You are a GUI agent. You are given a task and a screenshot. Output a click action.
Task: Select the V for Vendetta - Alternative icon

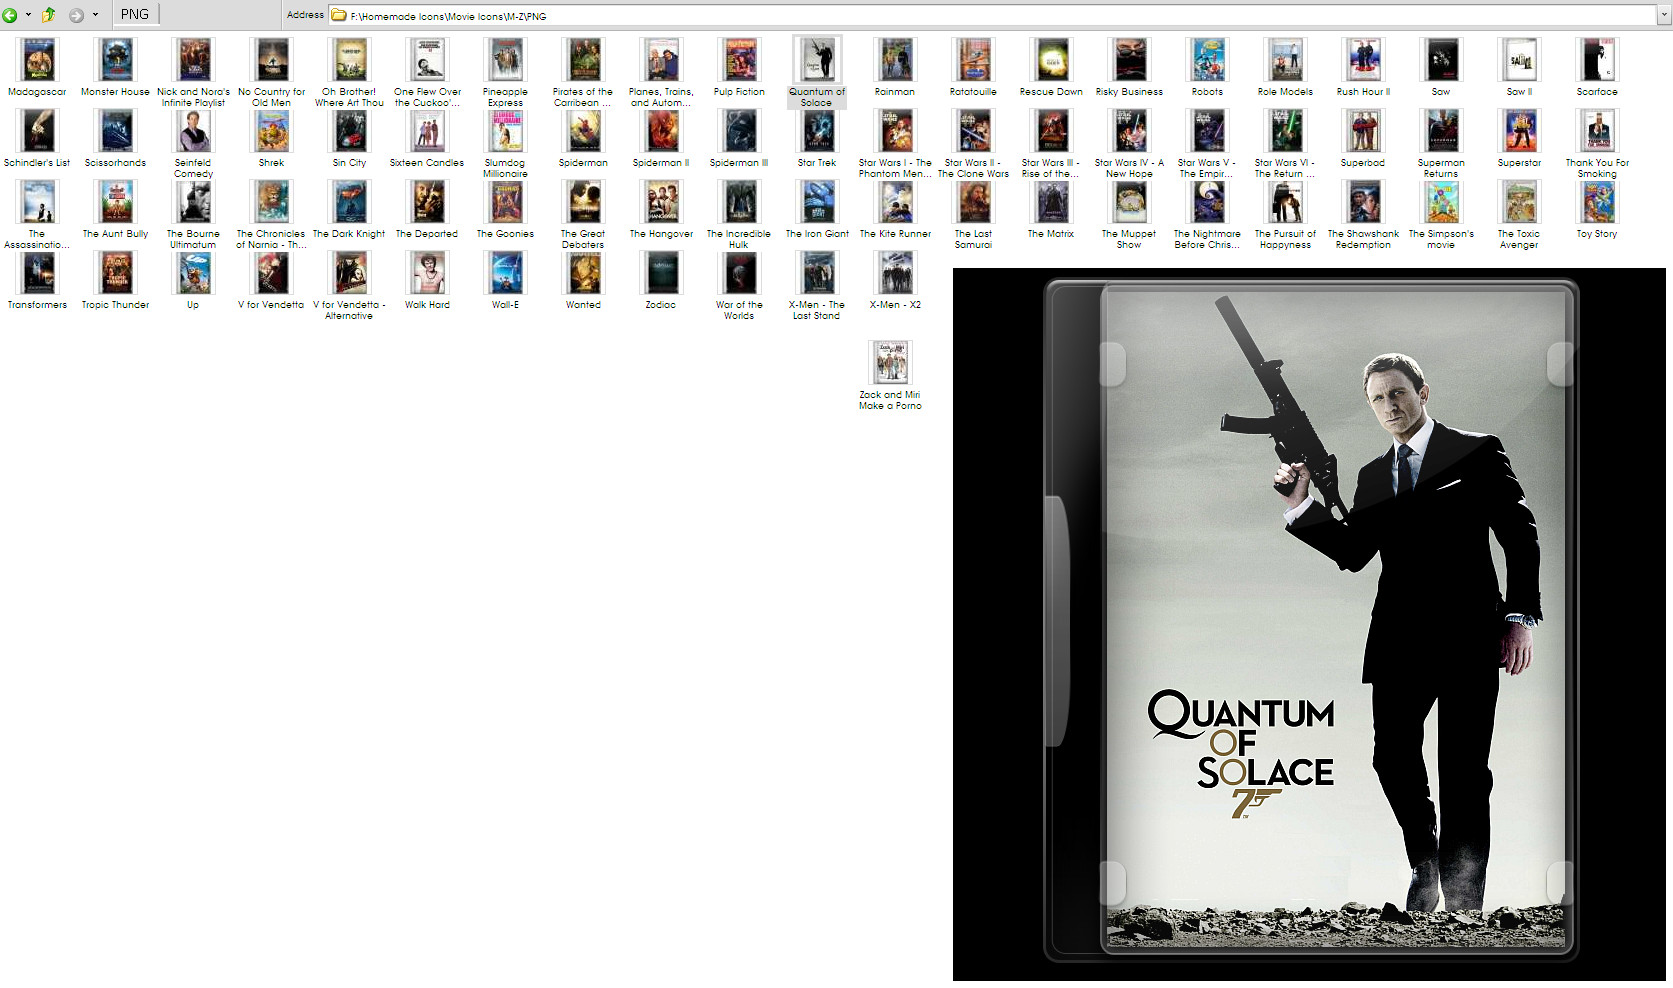coord(350,273)
